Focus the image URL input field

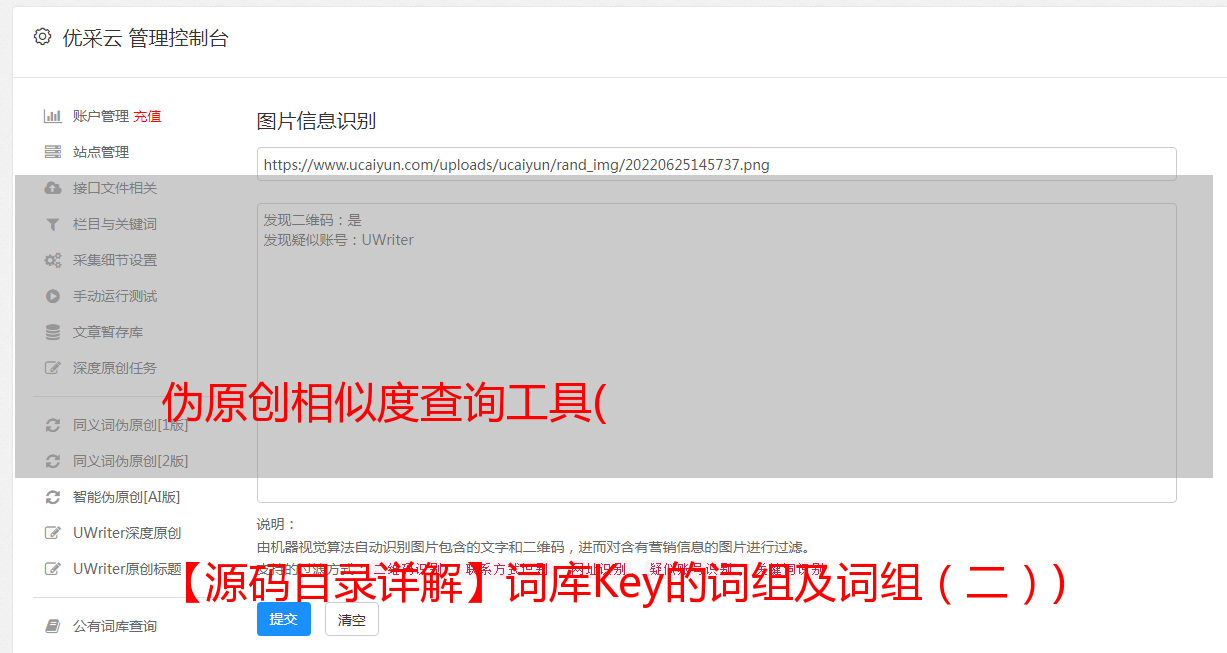click(716, 164)
